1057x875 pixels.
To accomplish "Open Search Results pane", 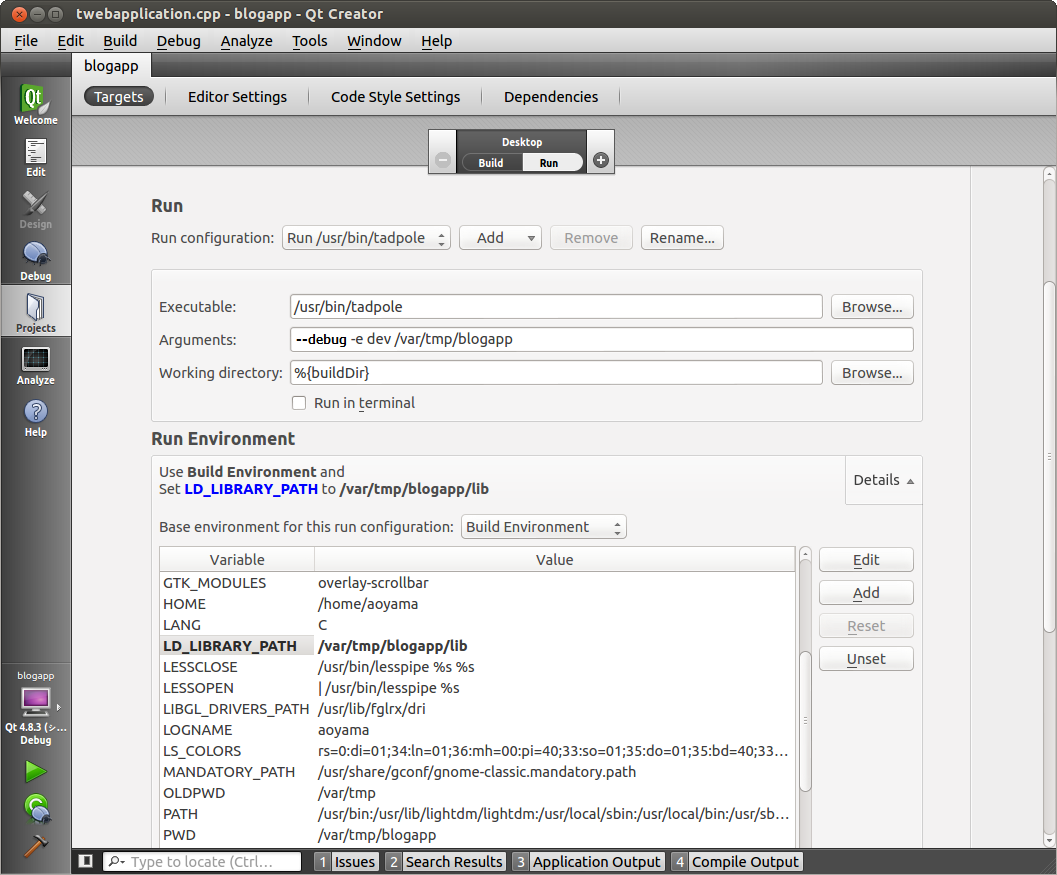I will (x=445, y=862).
